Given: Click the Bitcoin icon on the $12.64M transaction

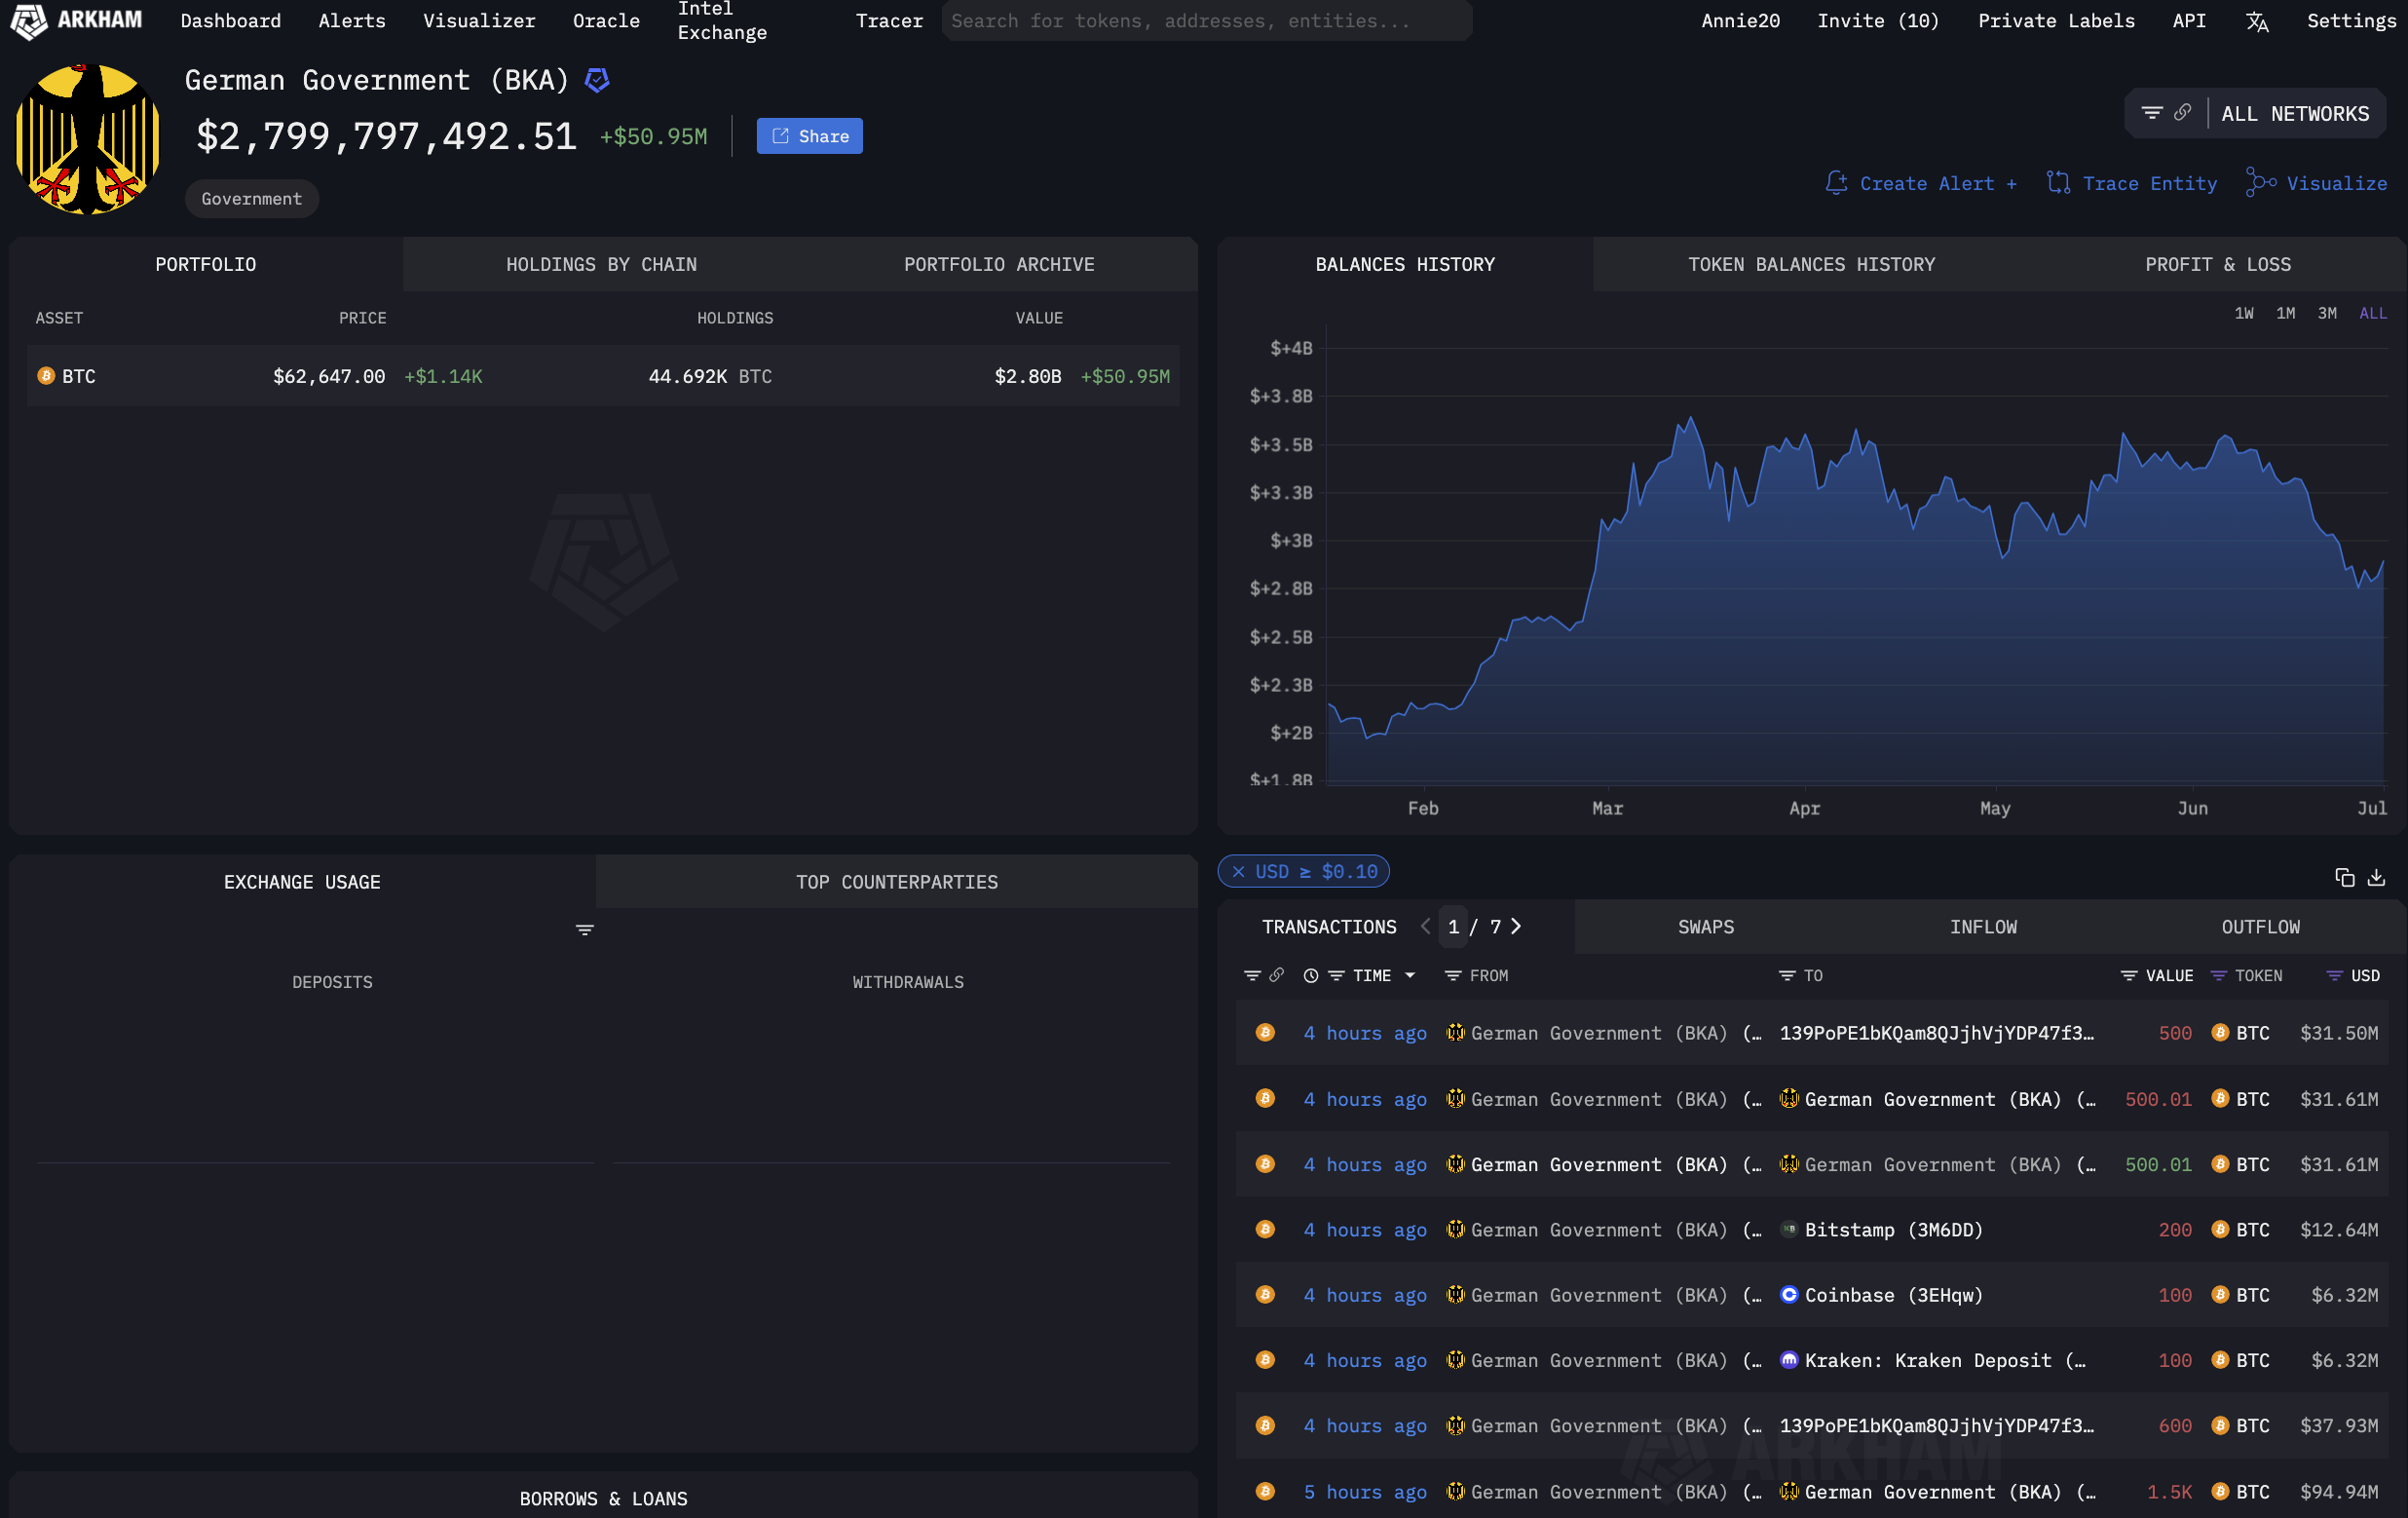Looking at the screenshot, I should point(2219,1229).
